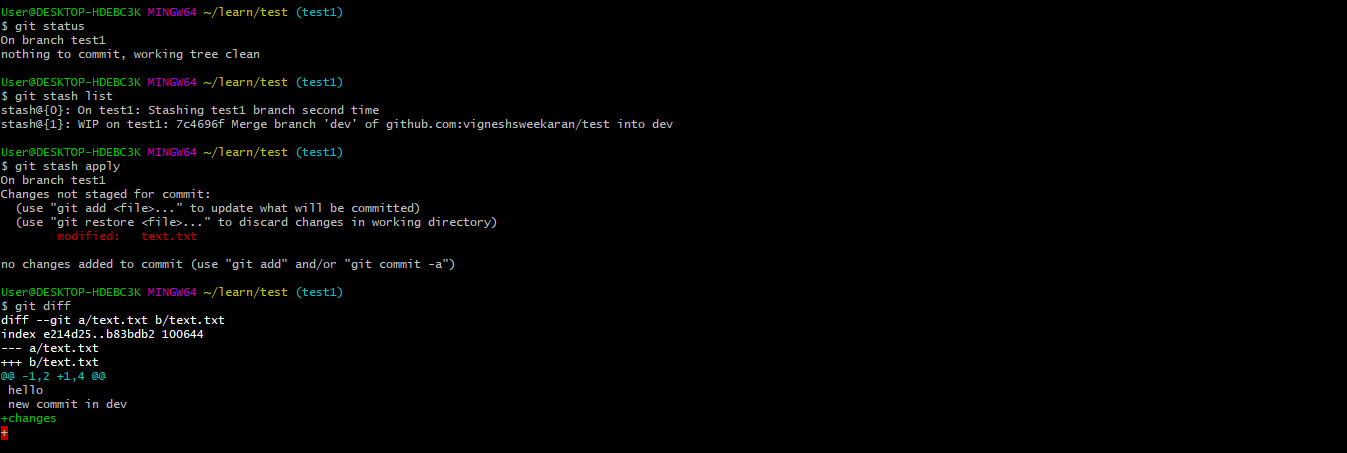Click the "git status" command text
Screen dimensions: 1347x453
[47, 25]
